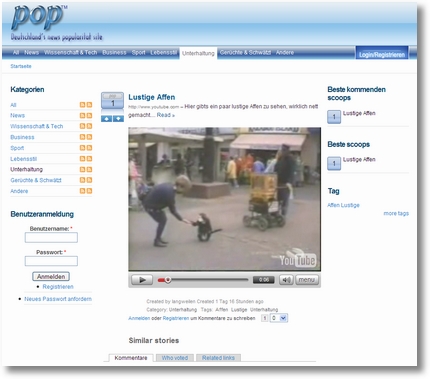Click the Read » link
Image resolution: width=430 pixels, height=379 pixels.
[166, 115]
